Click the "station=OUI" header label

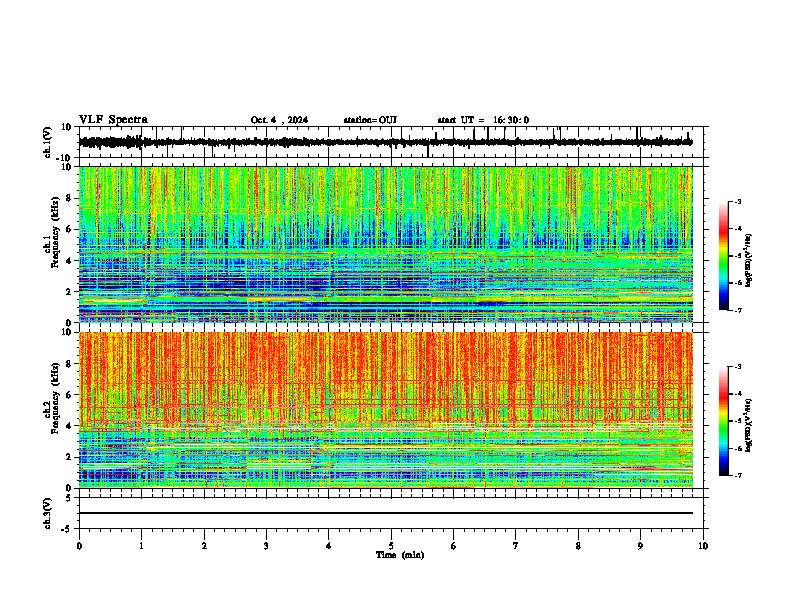pos(370,120)
